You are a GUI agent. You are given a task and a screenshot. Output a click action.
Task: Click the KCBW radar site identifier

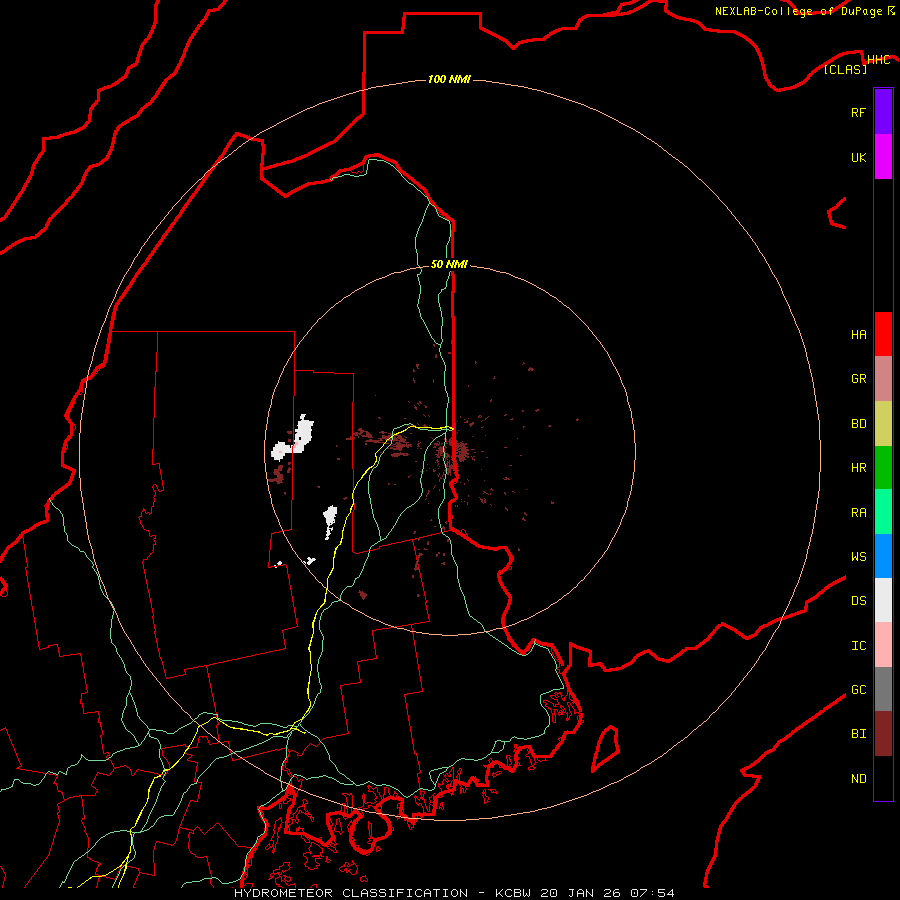[x=514, y=893]
